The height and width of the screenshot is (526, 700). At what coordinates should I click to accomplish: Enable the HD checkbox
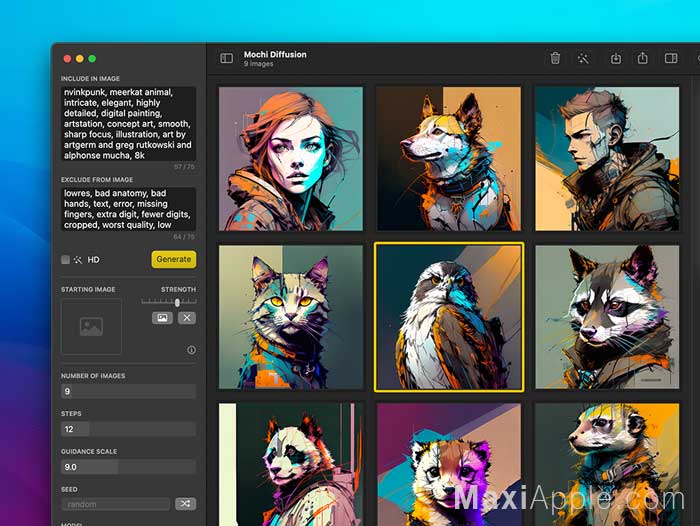tap(65, 259)
